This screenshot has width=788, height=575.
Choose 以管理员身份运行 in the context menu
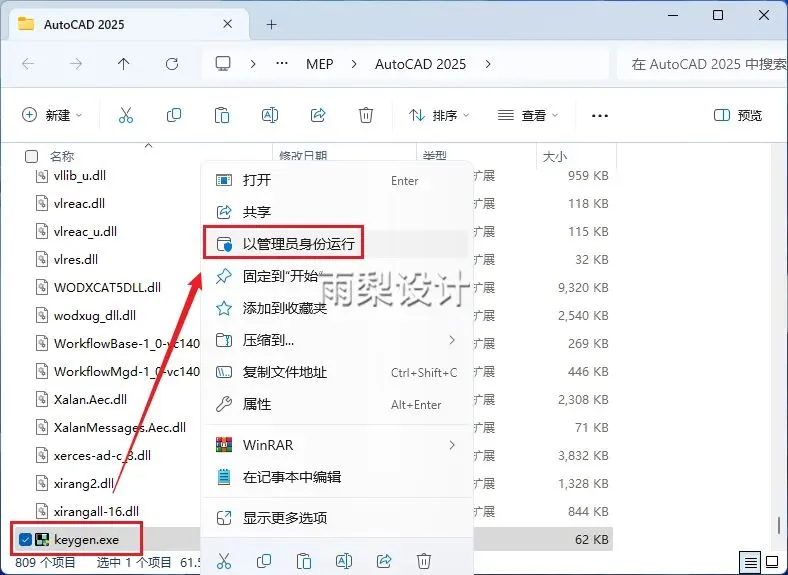tap(337, 244)
